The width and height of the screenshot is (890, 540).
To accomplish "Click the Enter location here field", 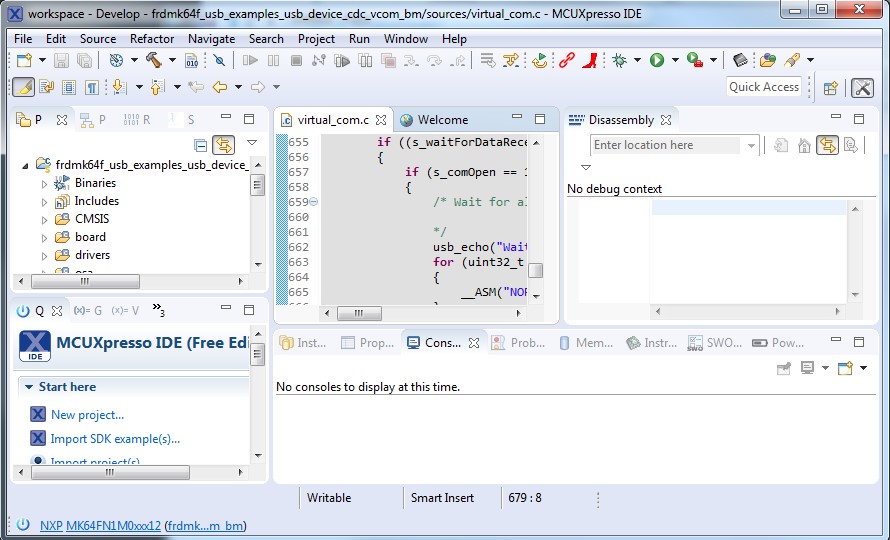I will [x=666, y=145].
